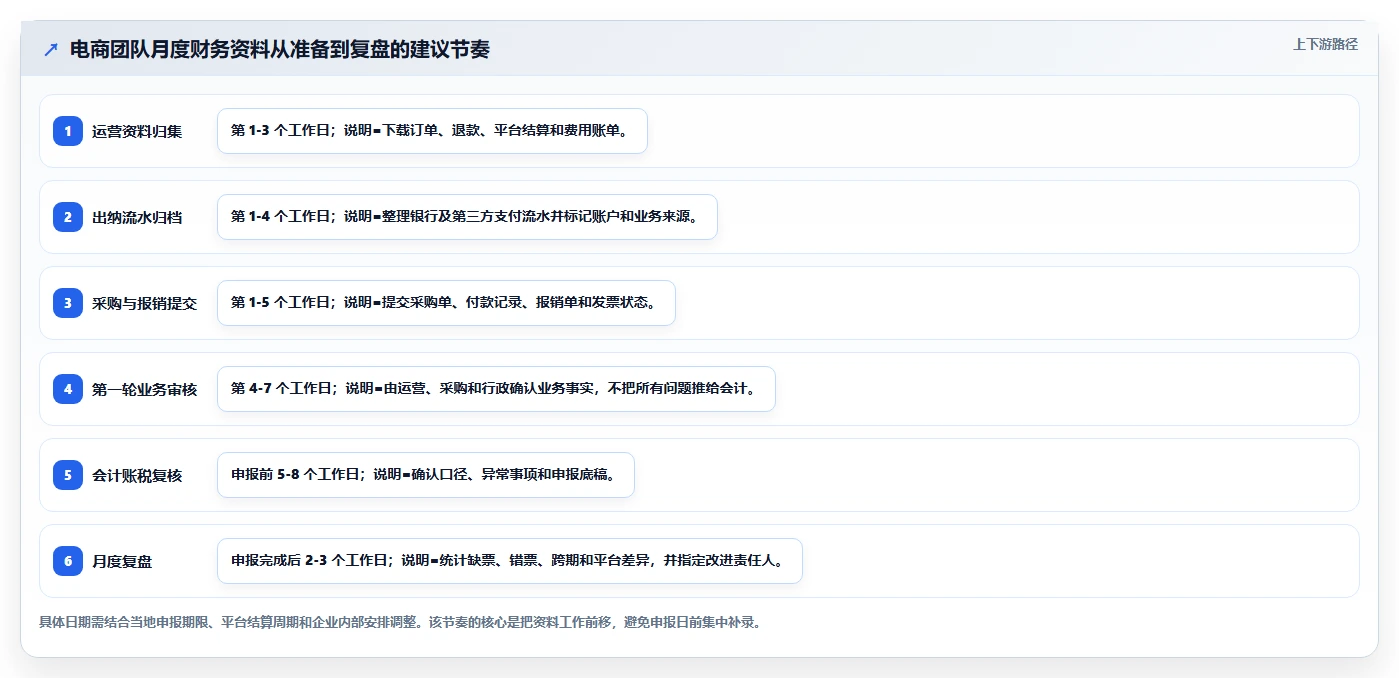Click the 第 4-7 个工作日 description box
The height and width of the screenshot is (678, 1399).
coord(496,389)
